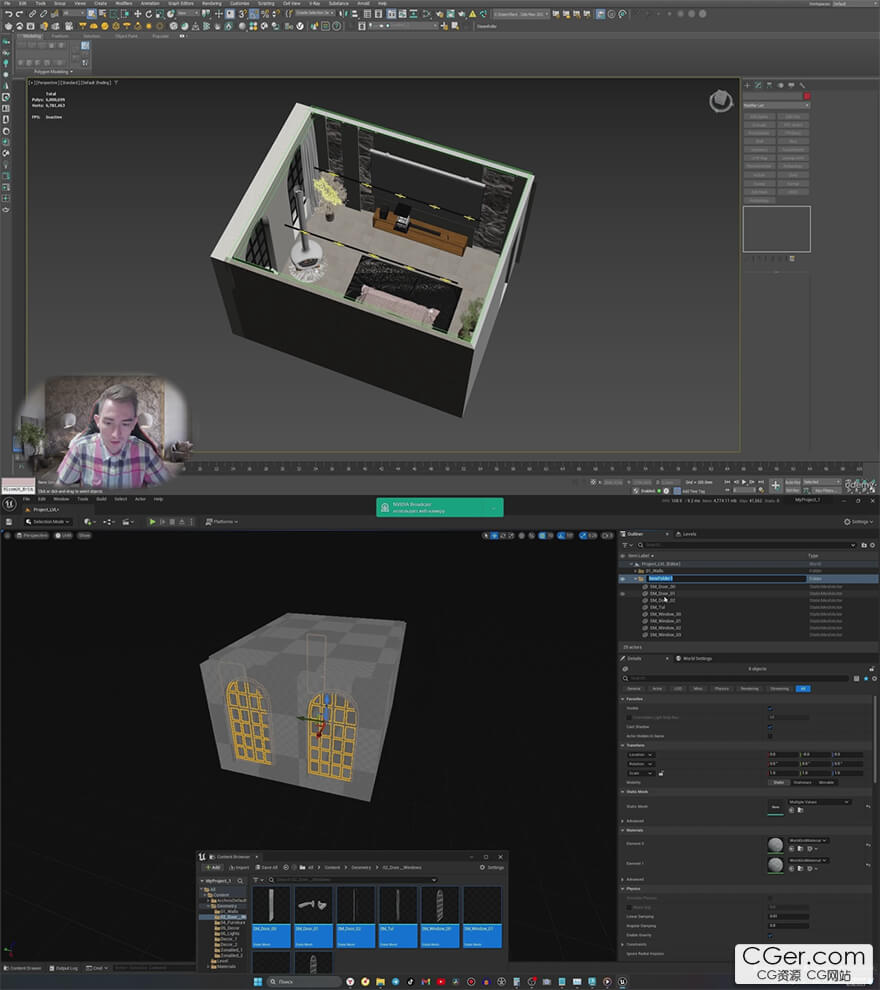Toggle the Visible checkbox in Details
This screenshot has width=880, height=990.
[770, 708]
